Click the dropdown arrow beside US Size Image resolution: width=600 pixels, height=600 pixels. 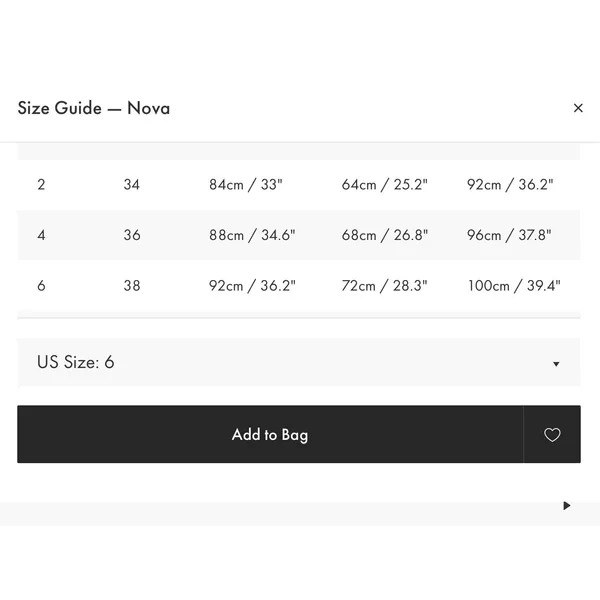(556, 364)
